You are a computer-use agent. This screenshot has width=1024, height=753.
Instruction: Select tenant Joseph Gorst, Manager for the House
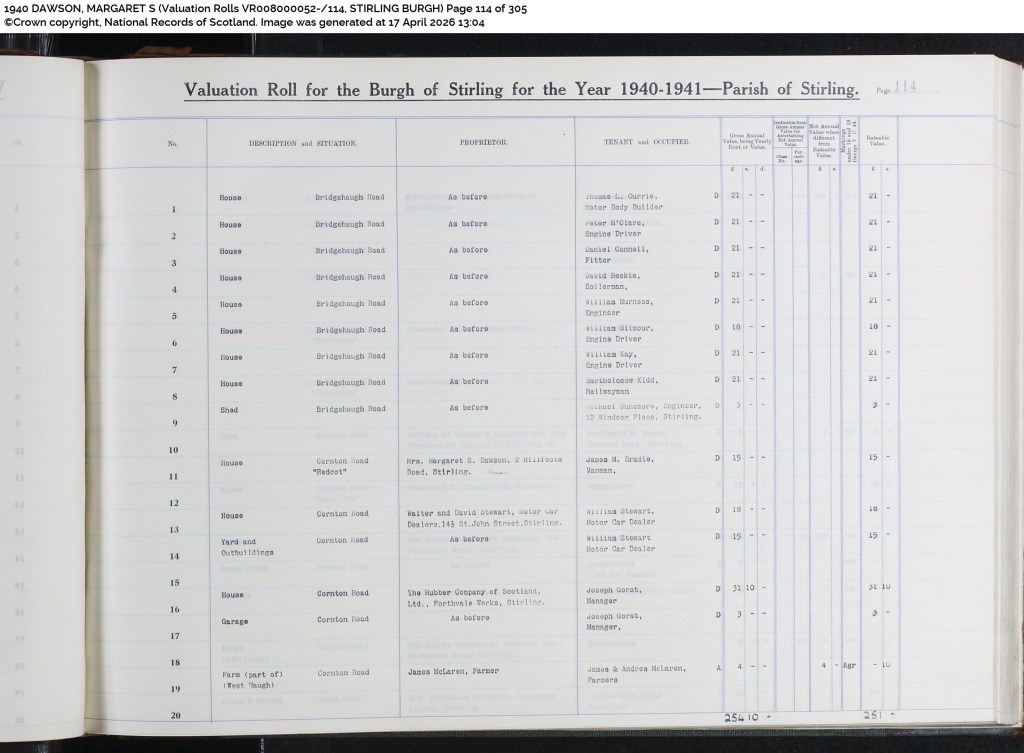coord(615,595)
